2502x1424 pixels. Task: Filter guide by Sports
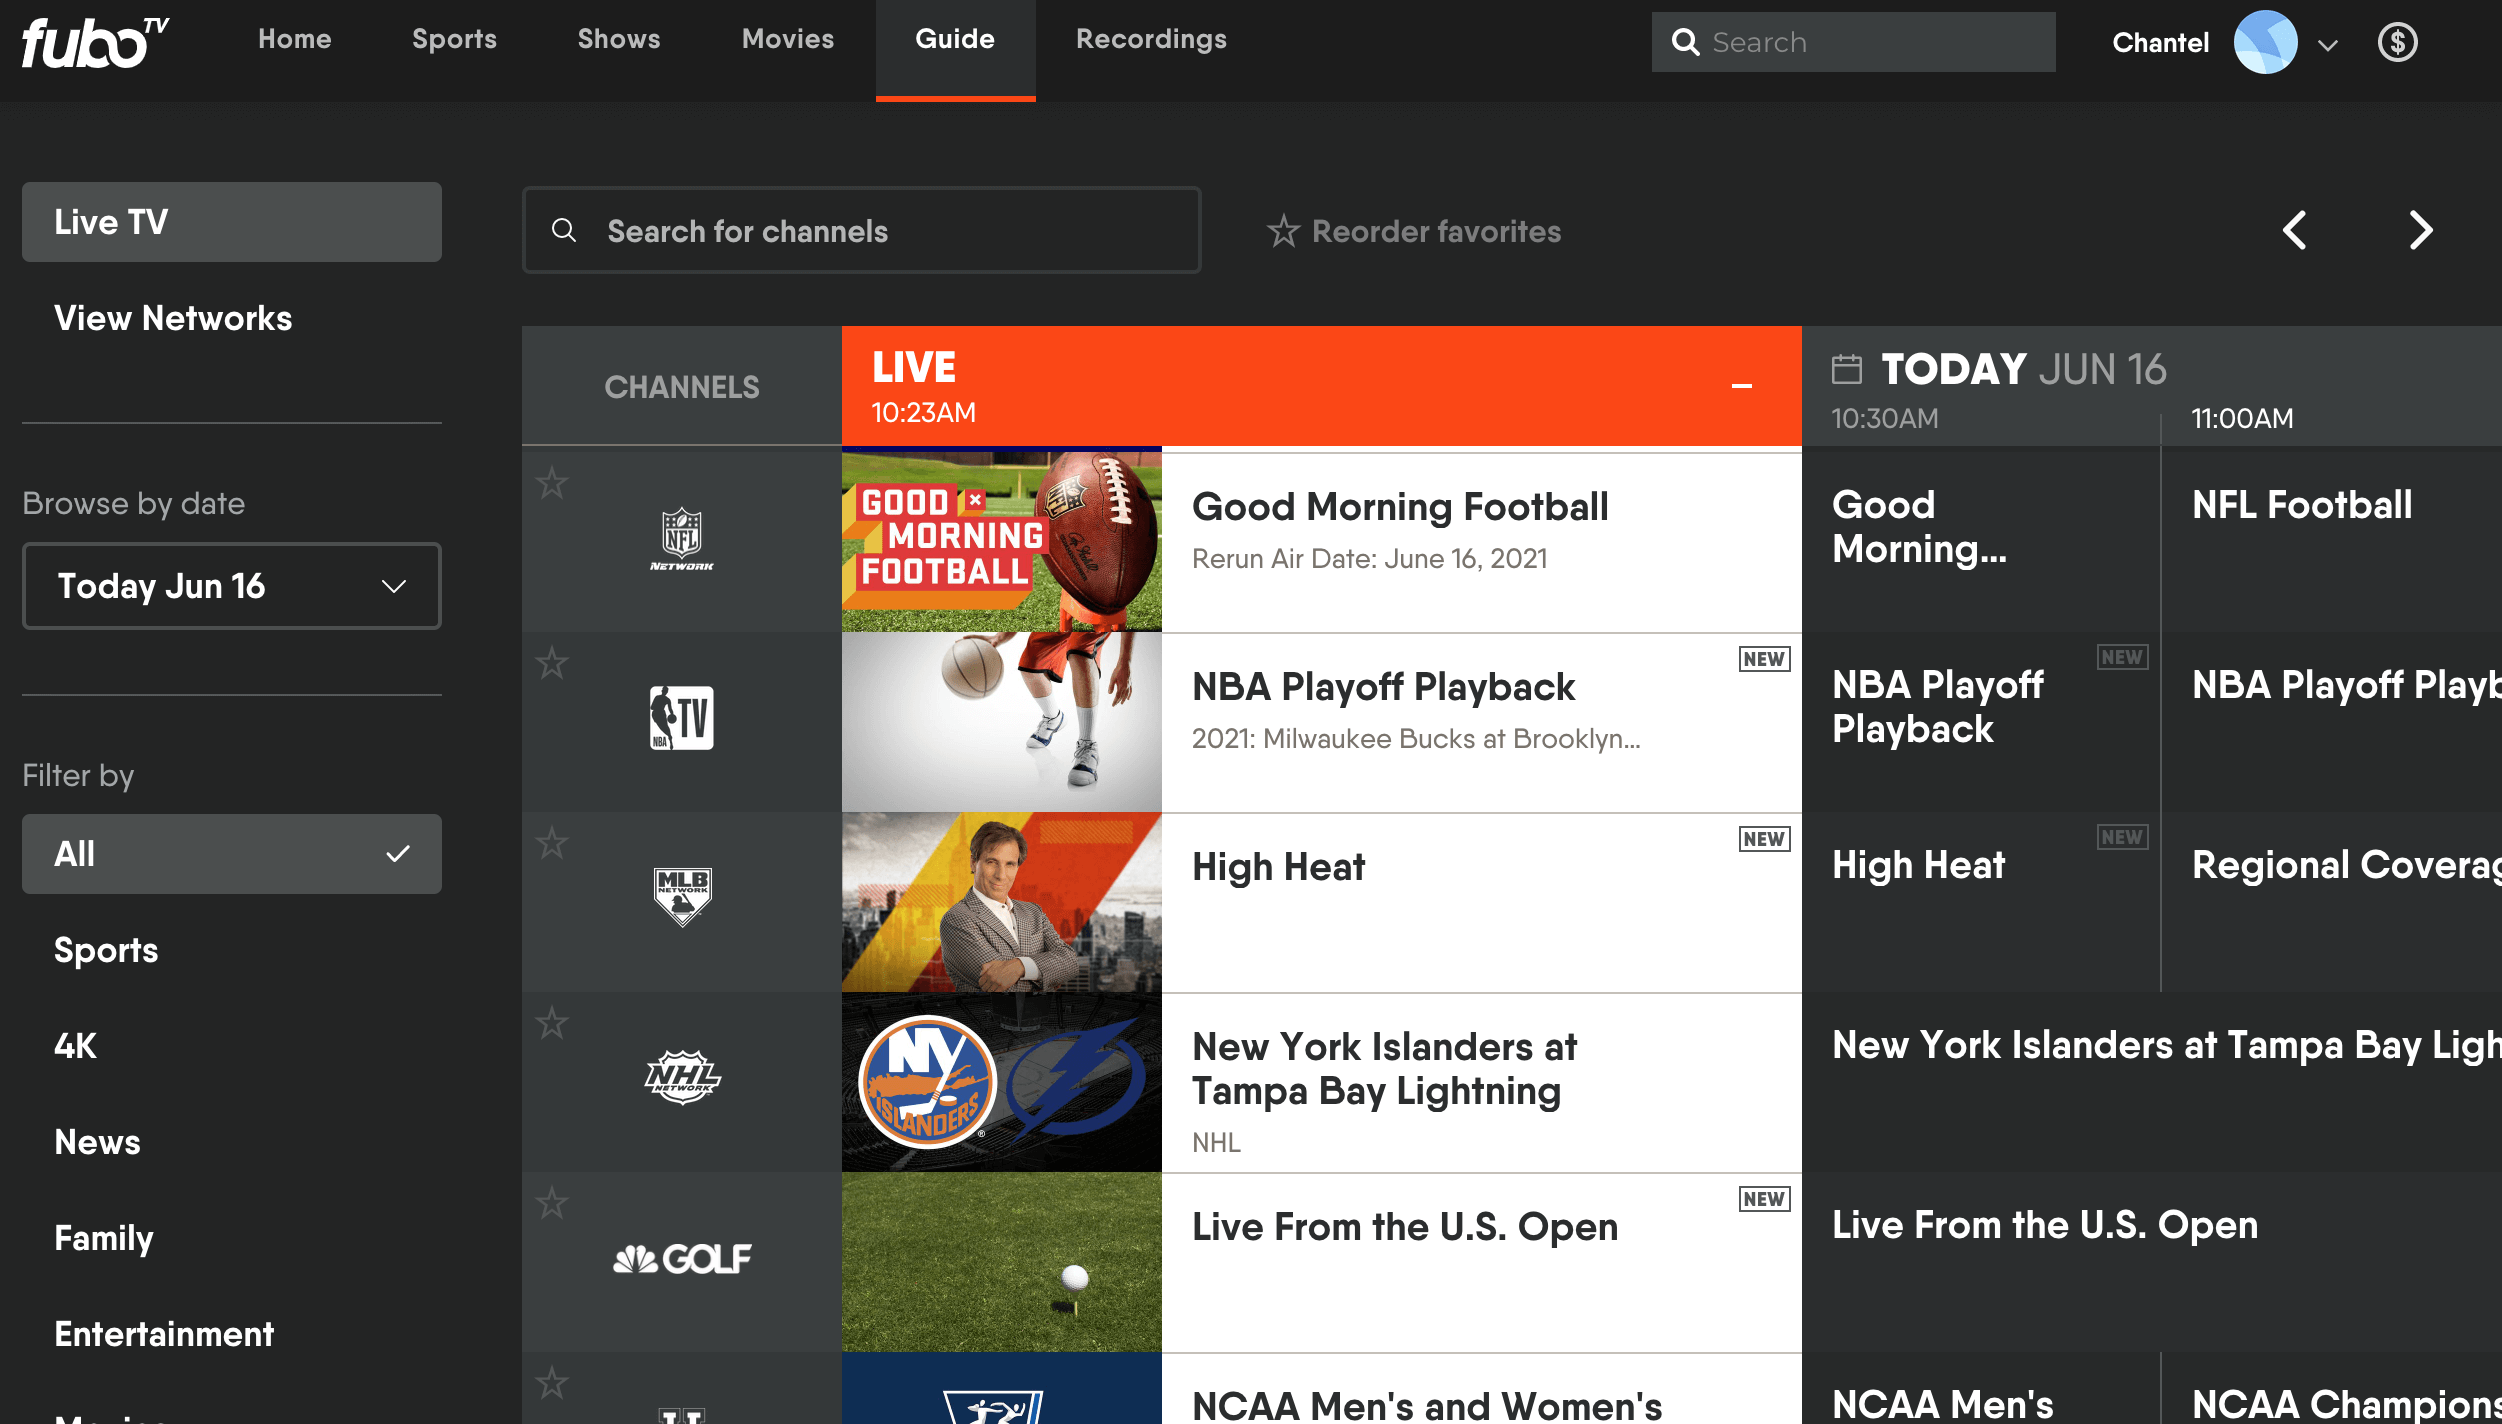click(x=106, y=950)
